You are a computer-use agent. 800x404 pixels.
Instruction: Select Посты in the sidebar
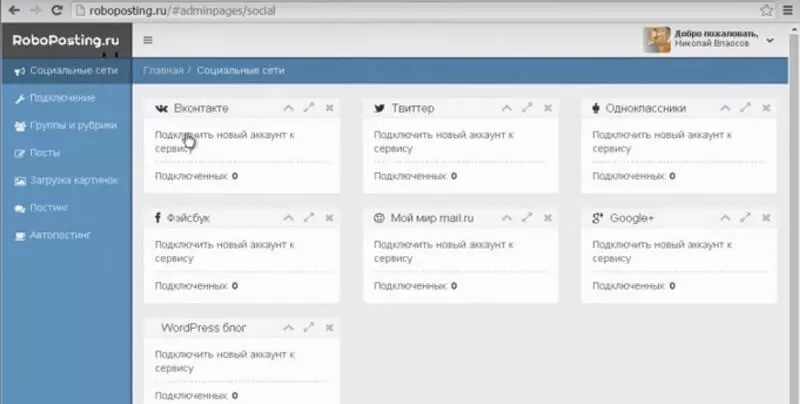(x=45, y=153)
